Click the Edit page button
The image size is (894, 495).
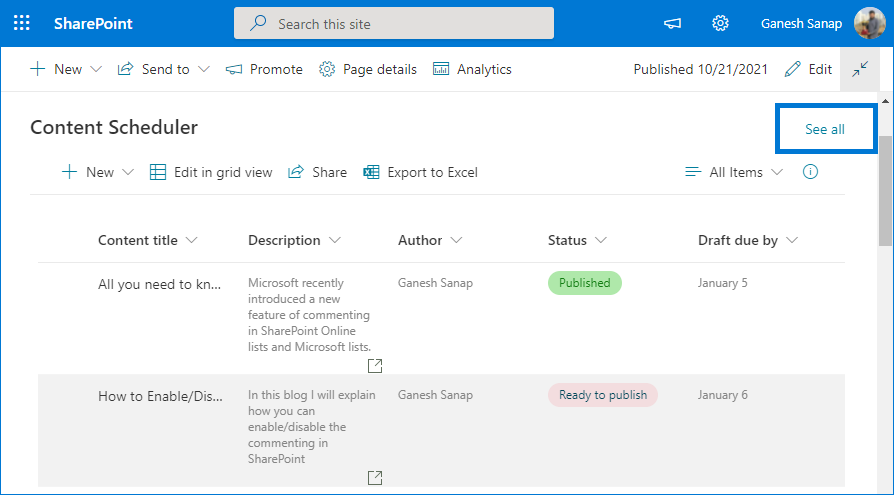[x=808, y=69]
